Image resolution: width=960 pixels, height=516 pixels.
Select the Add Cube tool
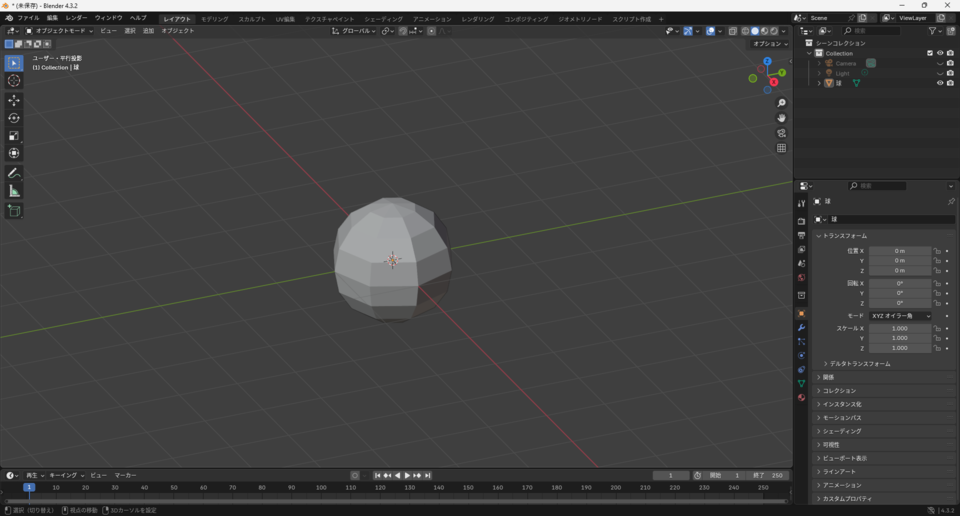pos(13,211)
